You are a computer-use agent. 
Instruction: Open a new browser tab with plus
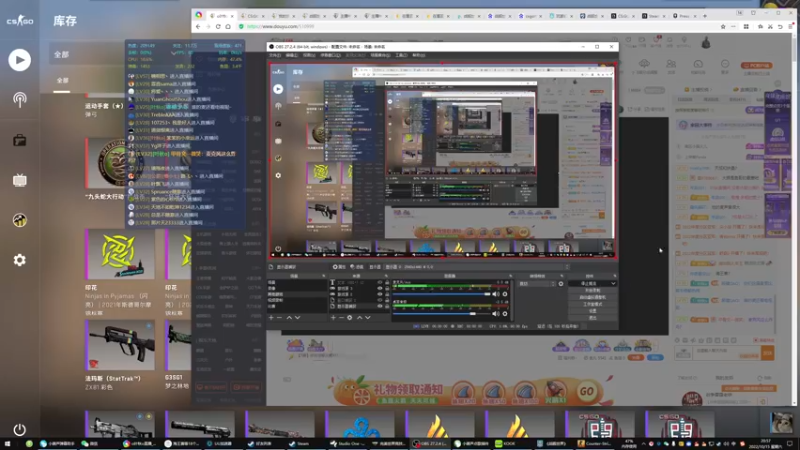tap(705, 16)
